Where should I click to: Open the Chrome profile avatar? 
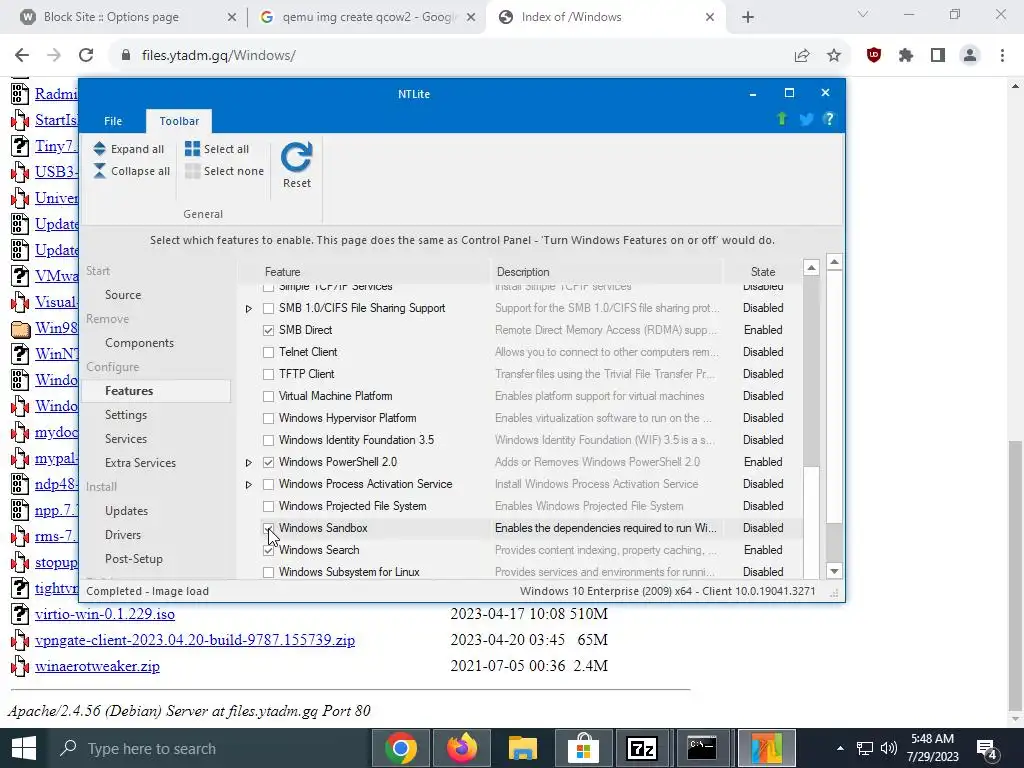(x=970, y=56)
